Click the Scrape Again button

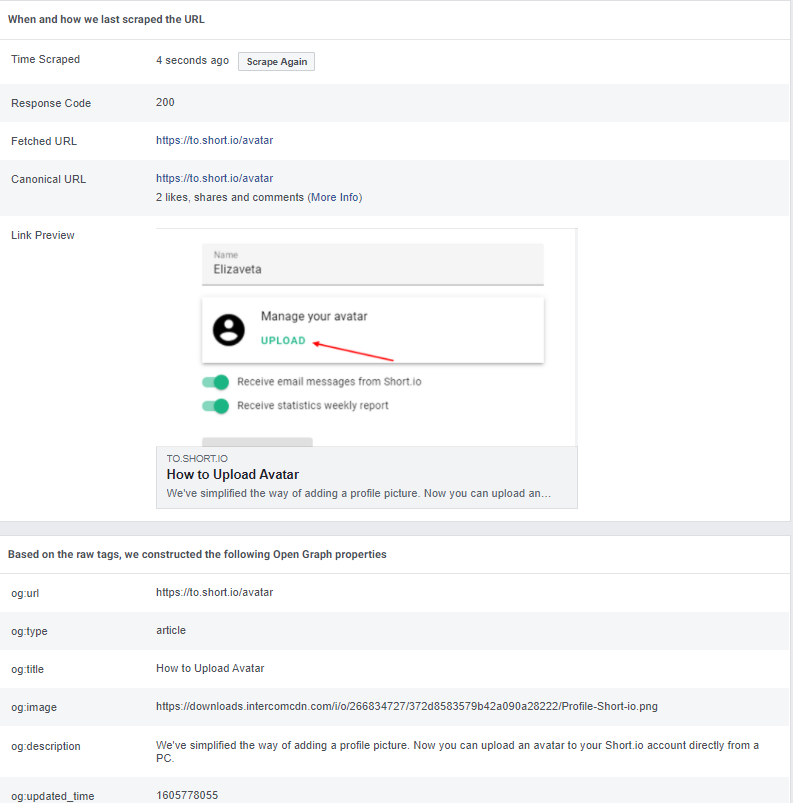pyautogui.click(x=276, y=61)
